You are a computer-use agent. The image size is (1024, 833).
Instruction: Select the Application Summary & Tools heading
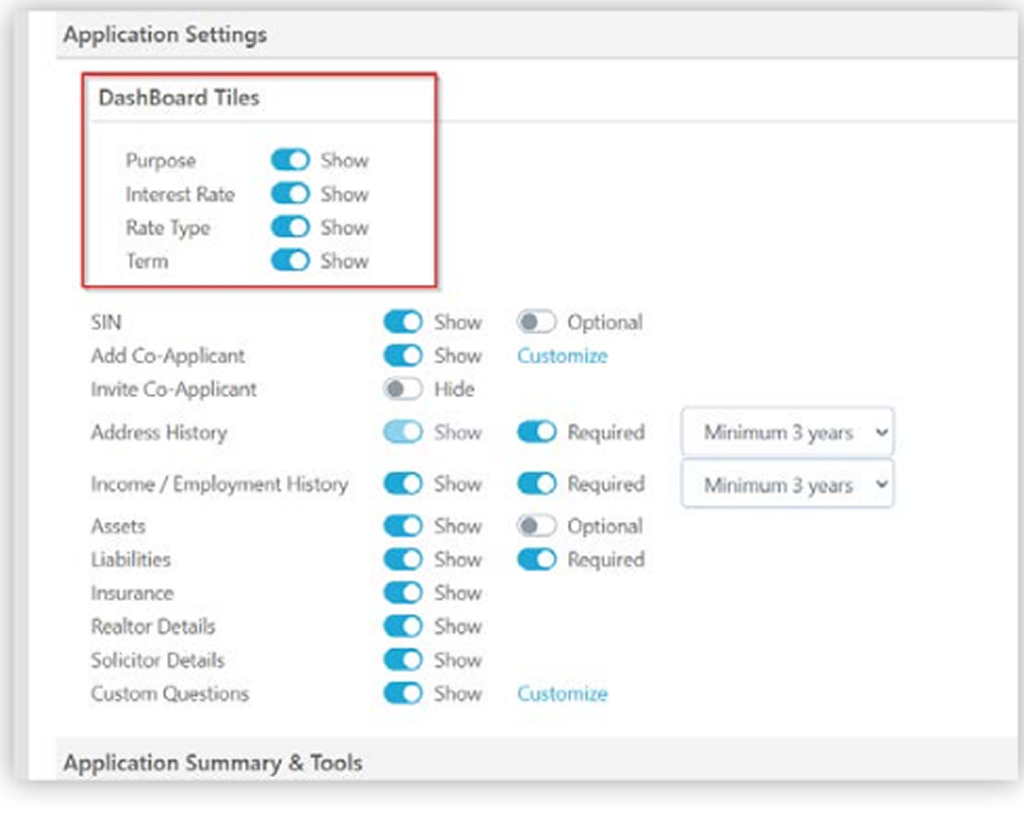click(213, 763)
